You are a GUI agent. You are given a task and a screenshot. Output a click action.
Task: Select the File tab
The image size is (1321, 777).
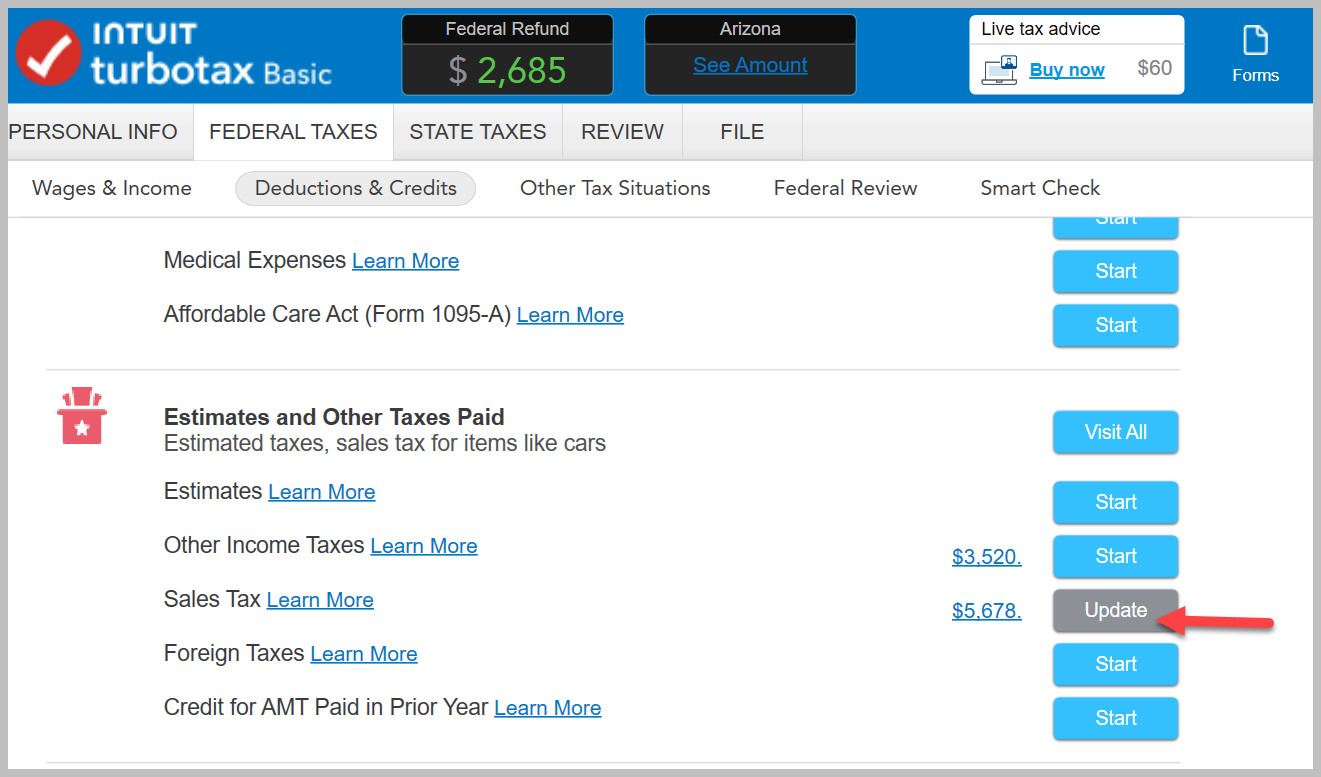[x=742, y=132]
